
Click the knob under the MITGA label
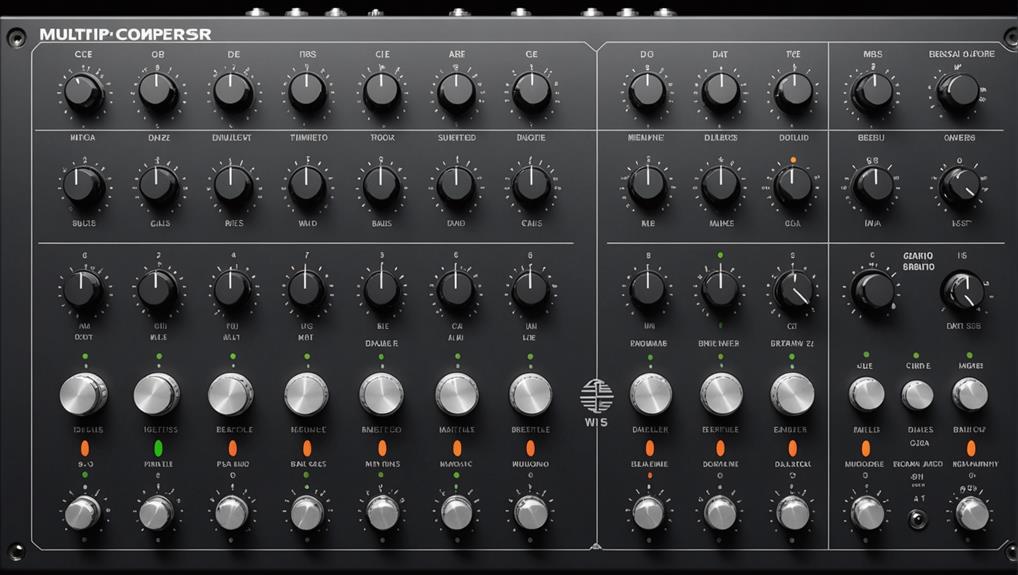83,186
